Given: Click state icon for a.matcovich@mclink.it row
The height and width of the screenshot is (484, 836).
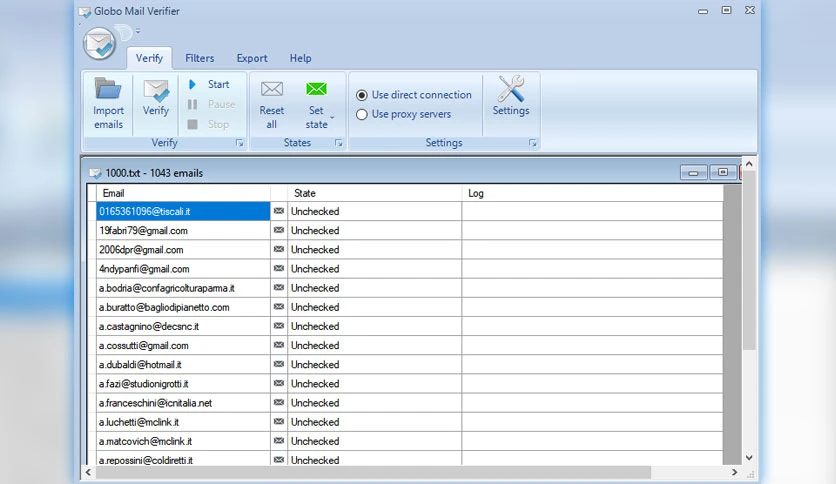Looking at the screenshot, I should (279, 441).
